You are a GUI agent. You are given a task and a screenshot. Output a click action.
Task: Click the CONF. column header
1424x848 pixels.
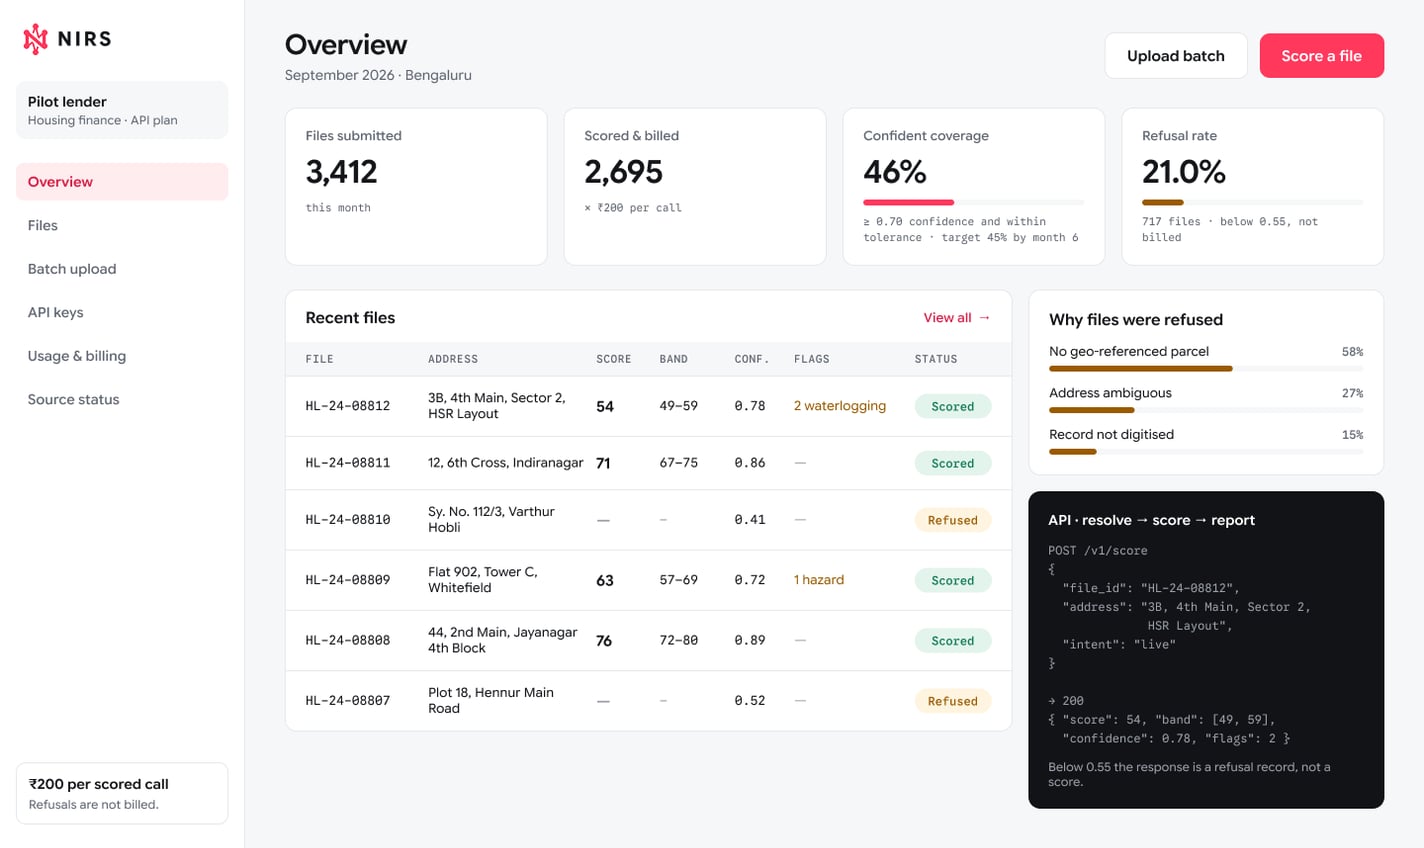752,359
